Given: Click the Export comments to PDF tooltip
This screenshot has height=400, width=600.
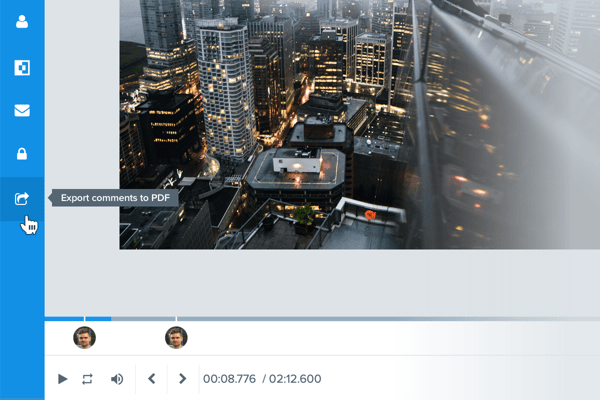Looking at the screenshot, I should (x=115, y=198).
